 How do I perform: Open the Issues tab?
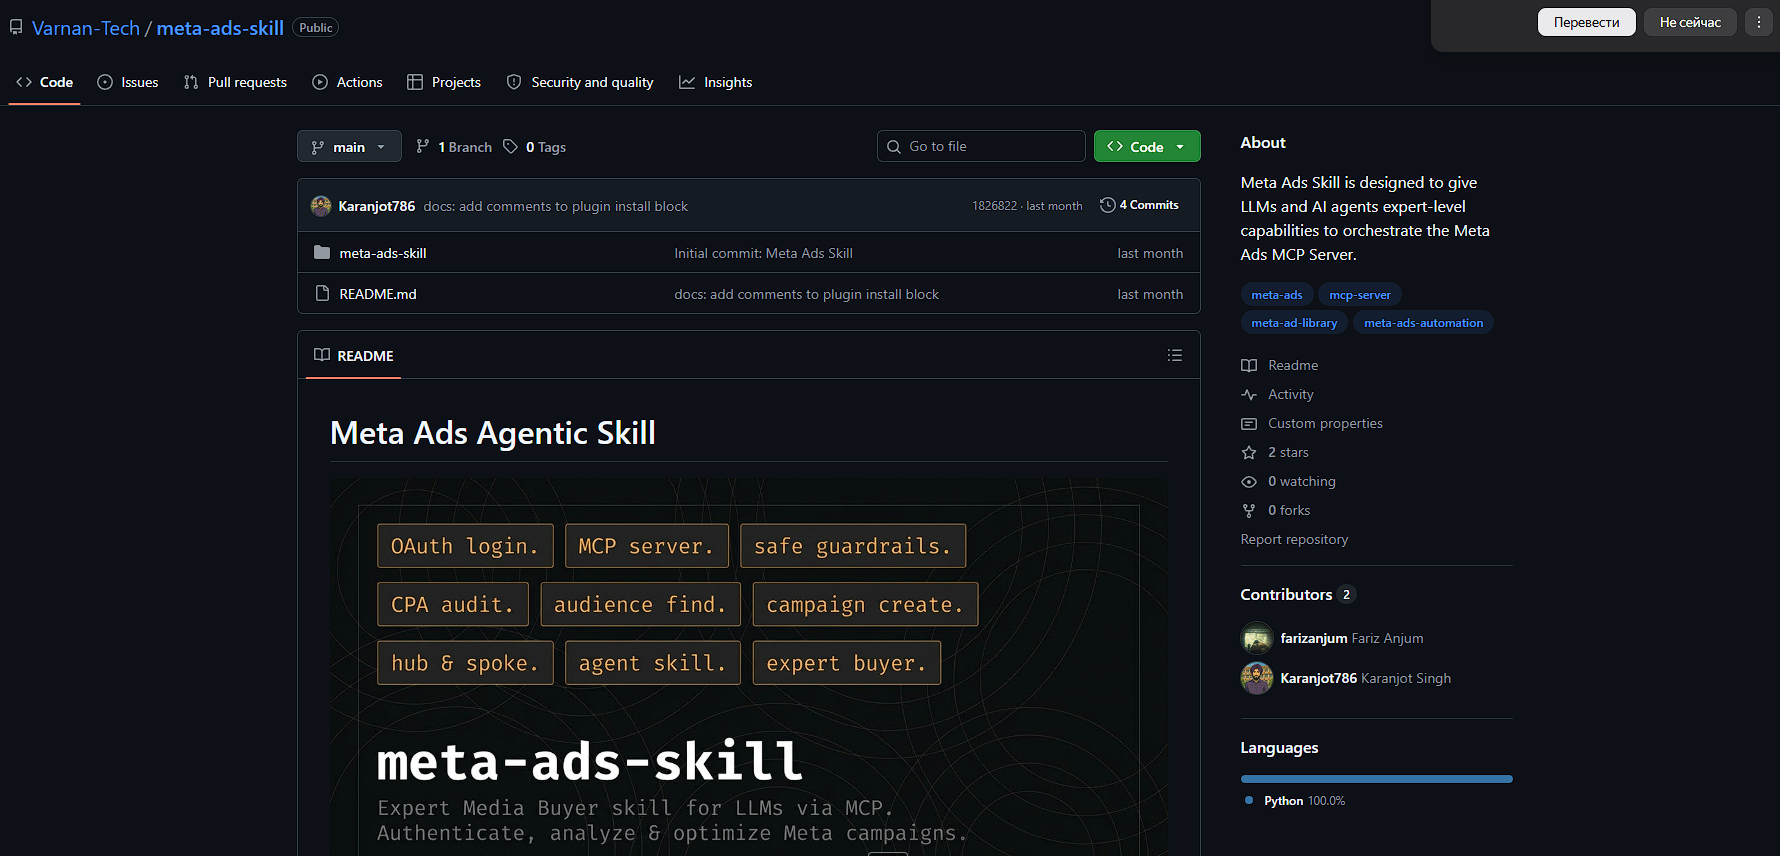(x=128, y=82)
